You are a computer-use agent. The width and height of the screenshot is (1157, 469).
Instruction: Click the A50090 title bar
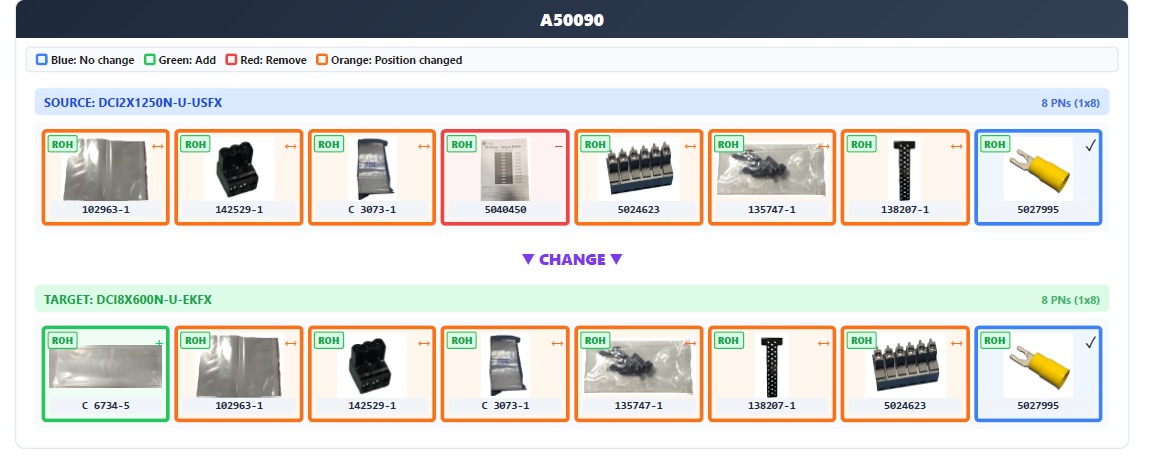(x=572, y=20)
